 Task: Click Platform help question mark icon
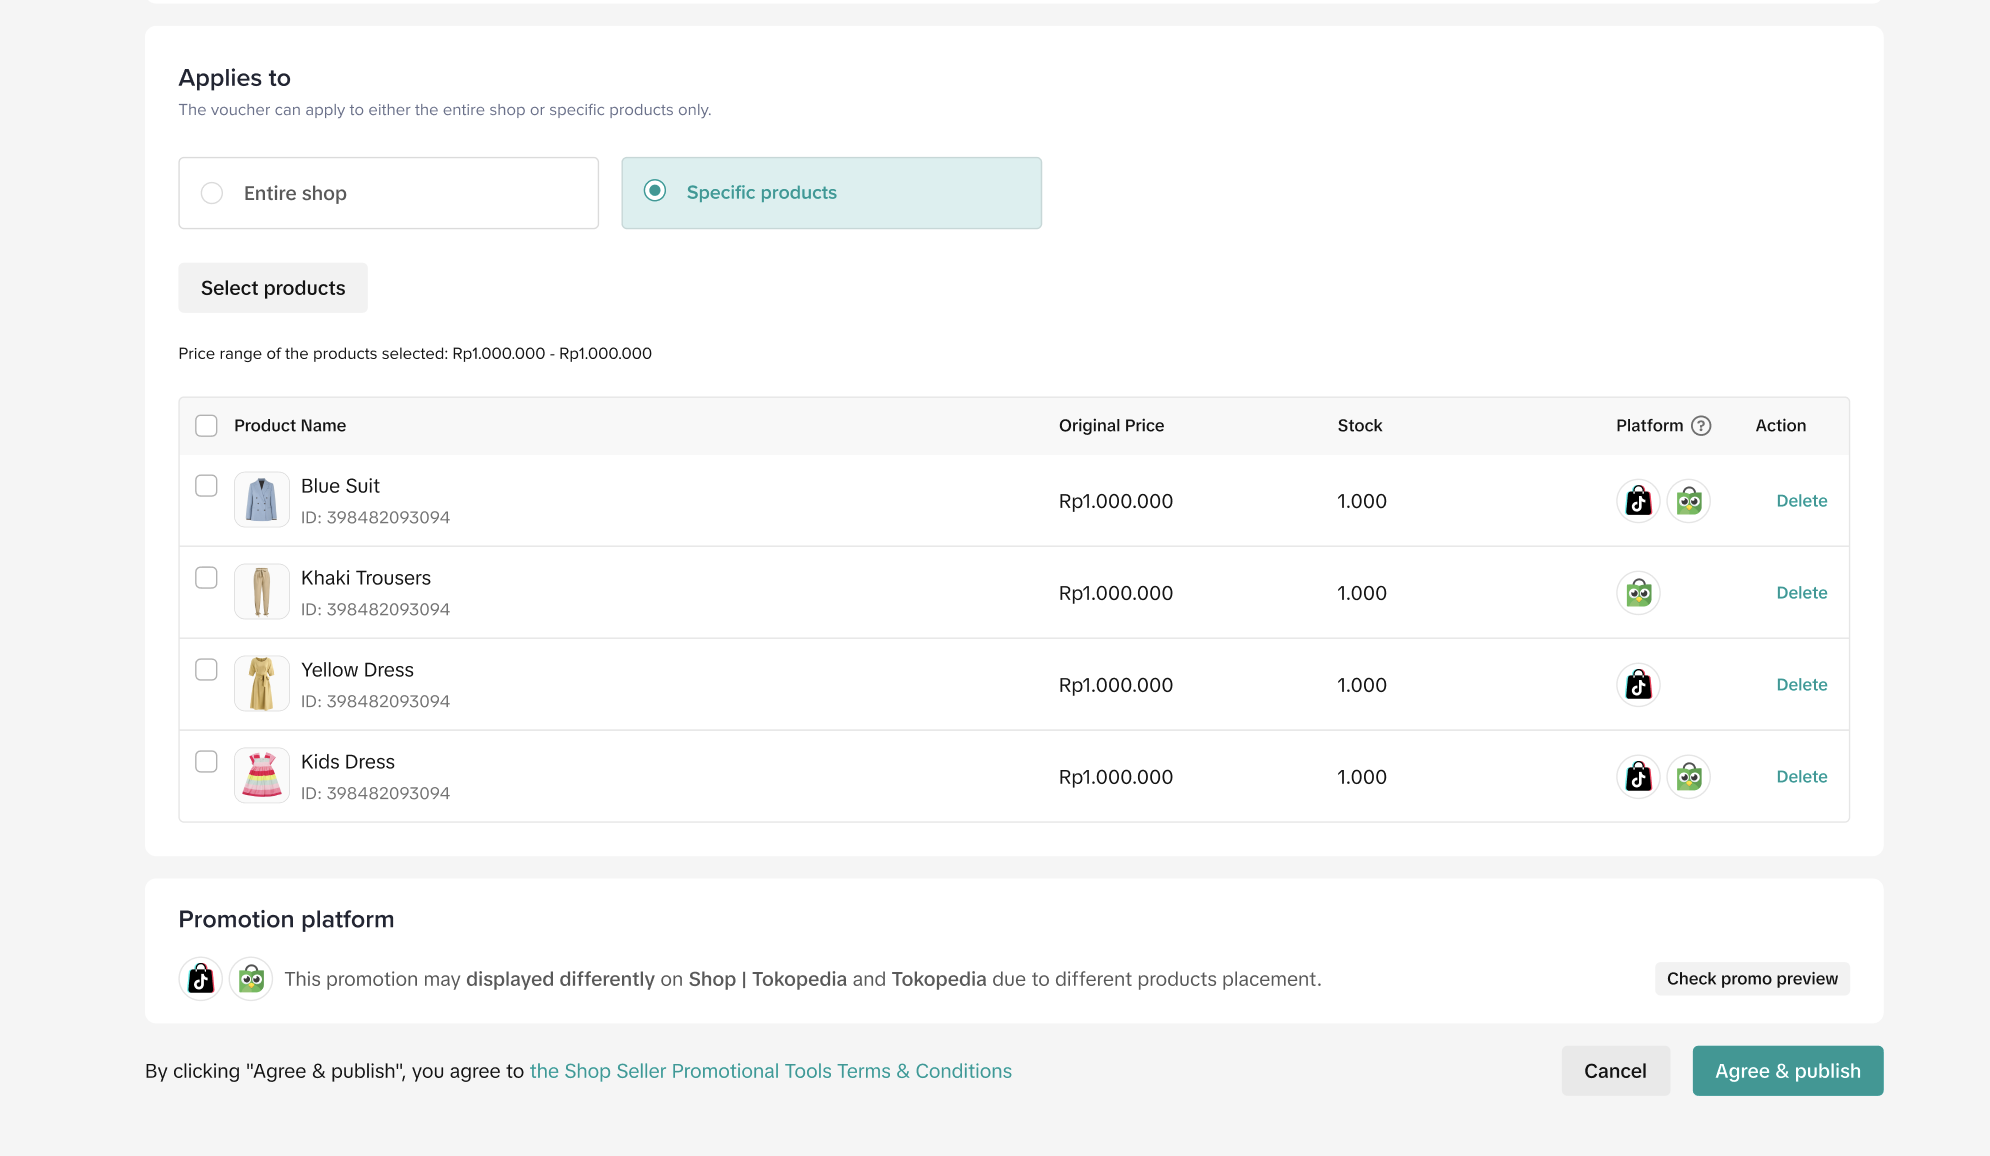pos(1701,426)
